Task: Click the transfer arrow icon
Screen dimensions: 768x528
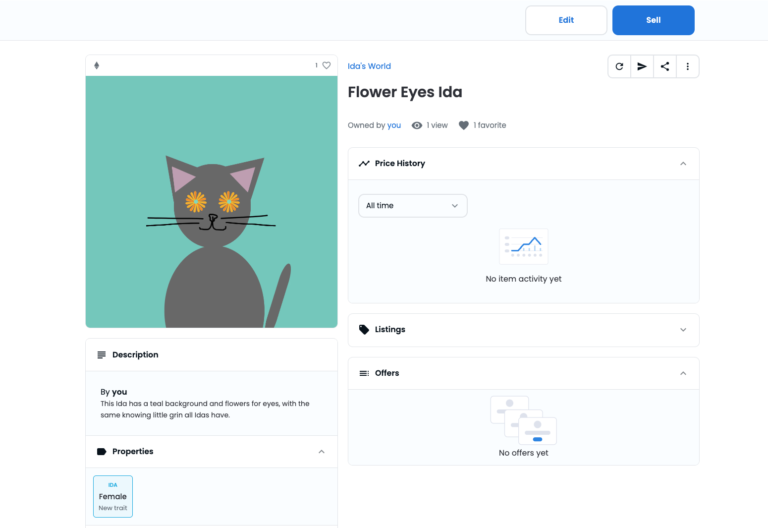Action: [642, 67]
